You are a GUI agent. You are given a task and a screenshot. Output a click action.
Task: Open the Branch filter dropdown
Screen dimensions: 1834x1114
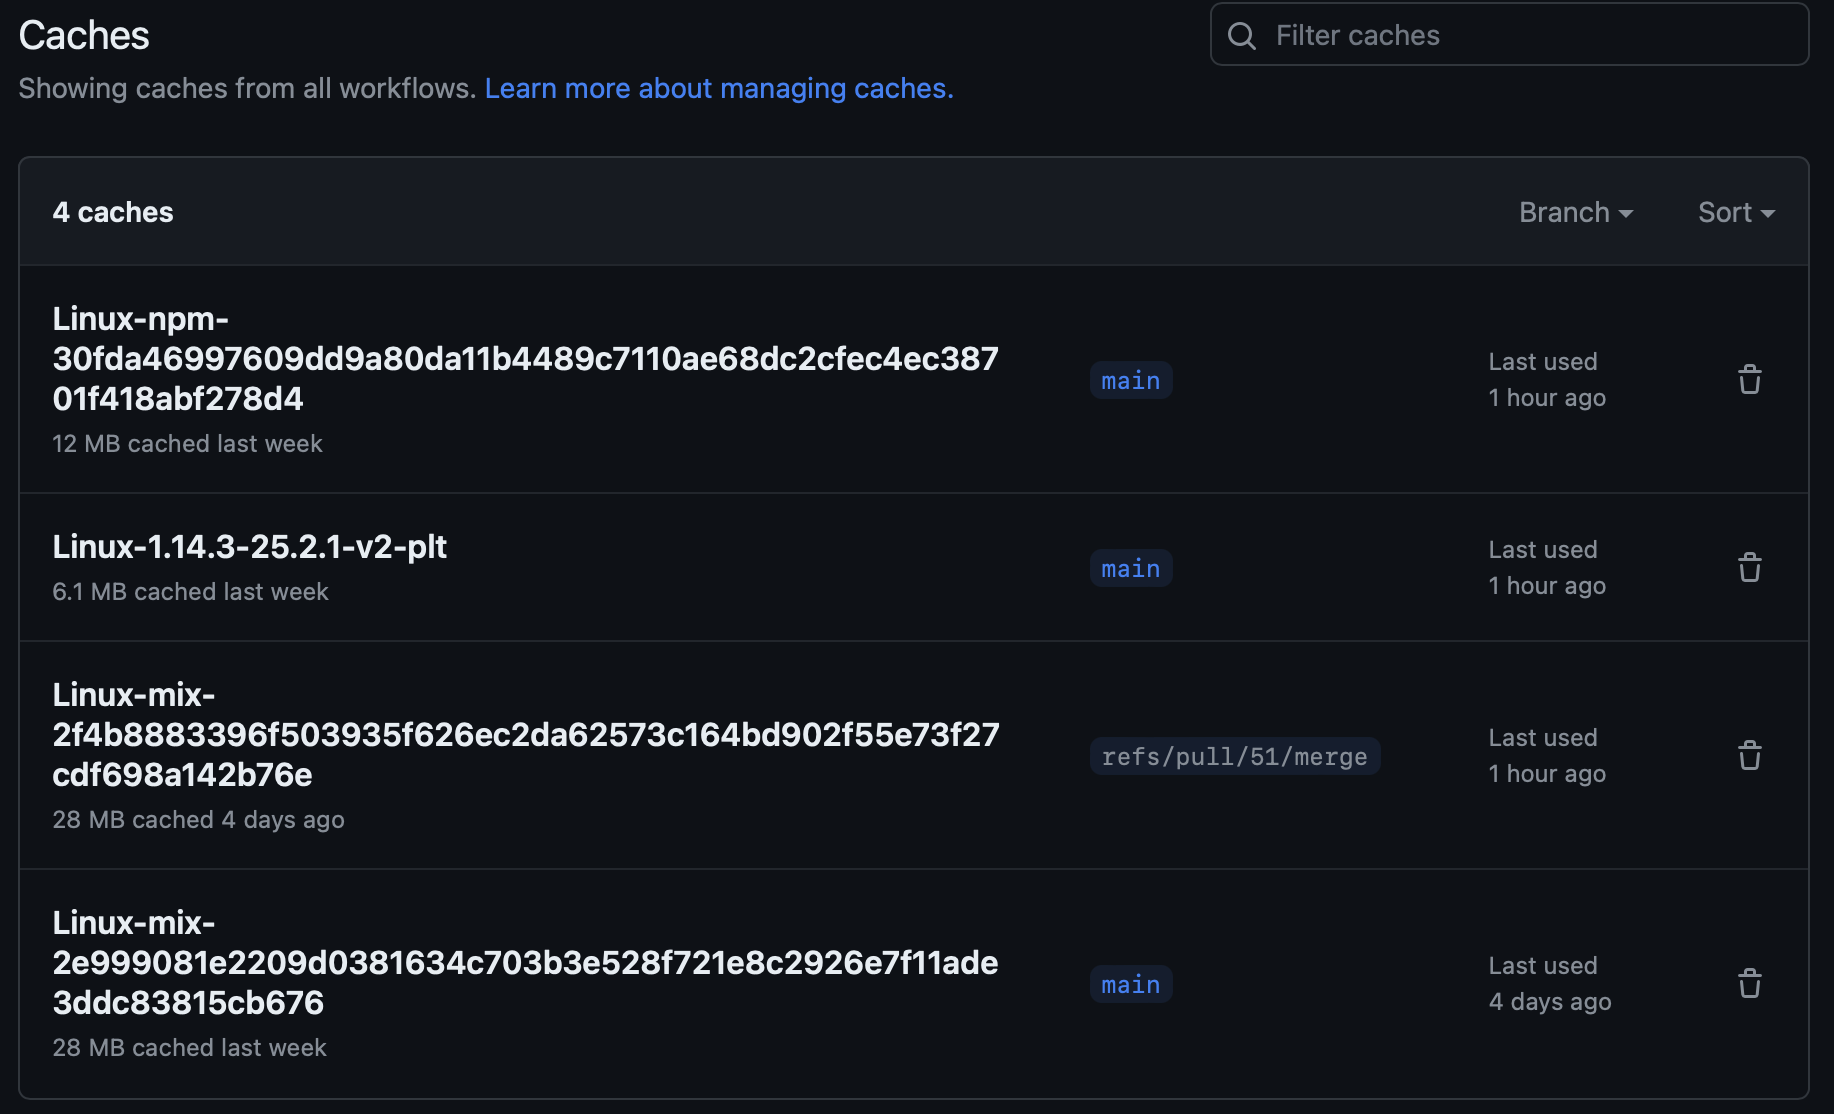(x=1575, y=212)
